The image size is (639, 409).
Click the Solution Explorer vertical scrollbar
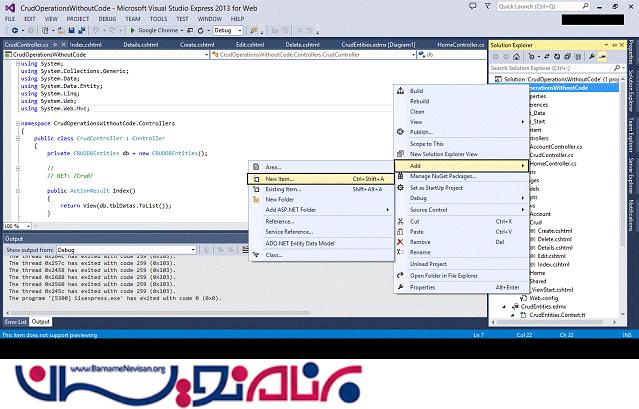[x=622, y=163]
